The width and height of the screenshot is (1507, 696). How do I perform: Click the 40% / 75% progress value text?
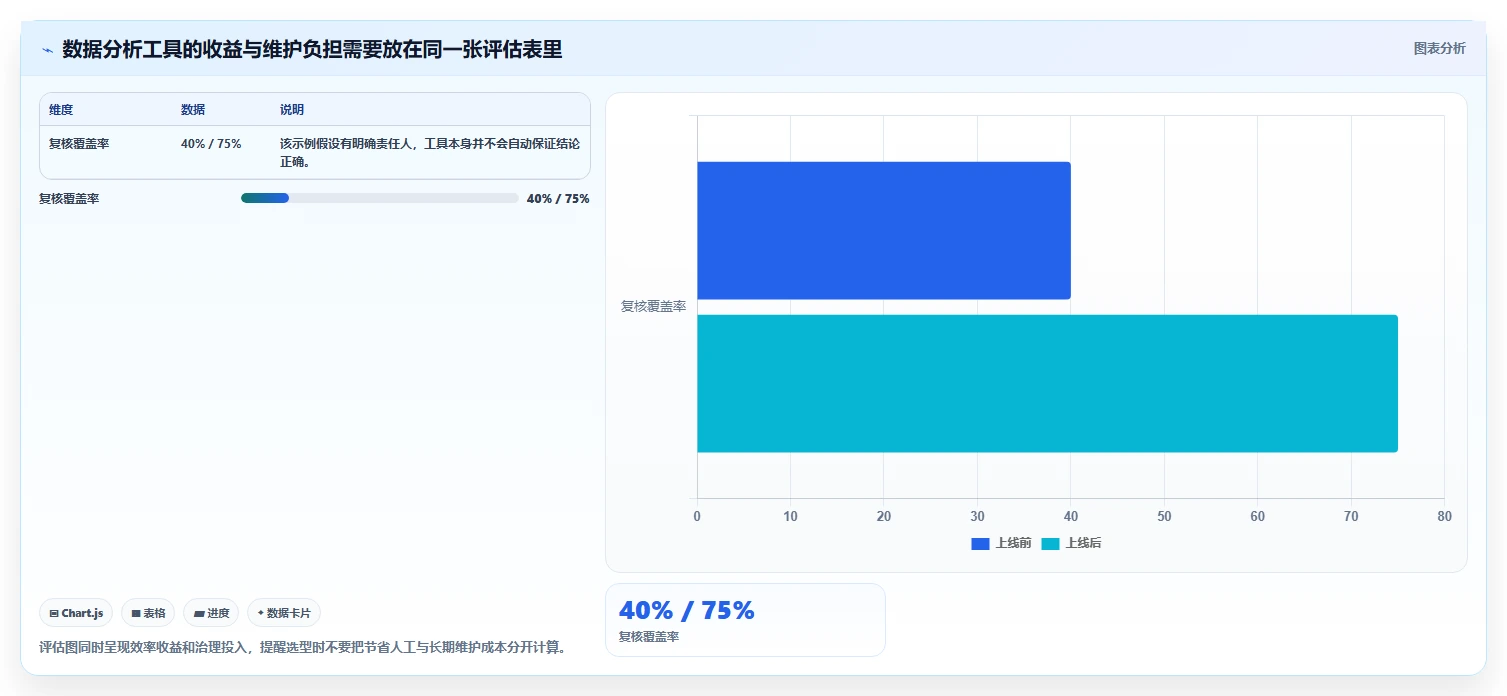(558, 199)
